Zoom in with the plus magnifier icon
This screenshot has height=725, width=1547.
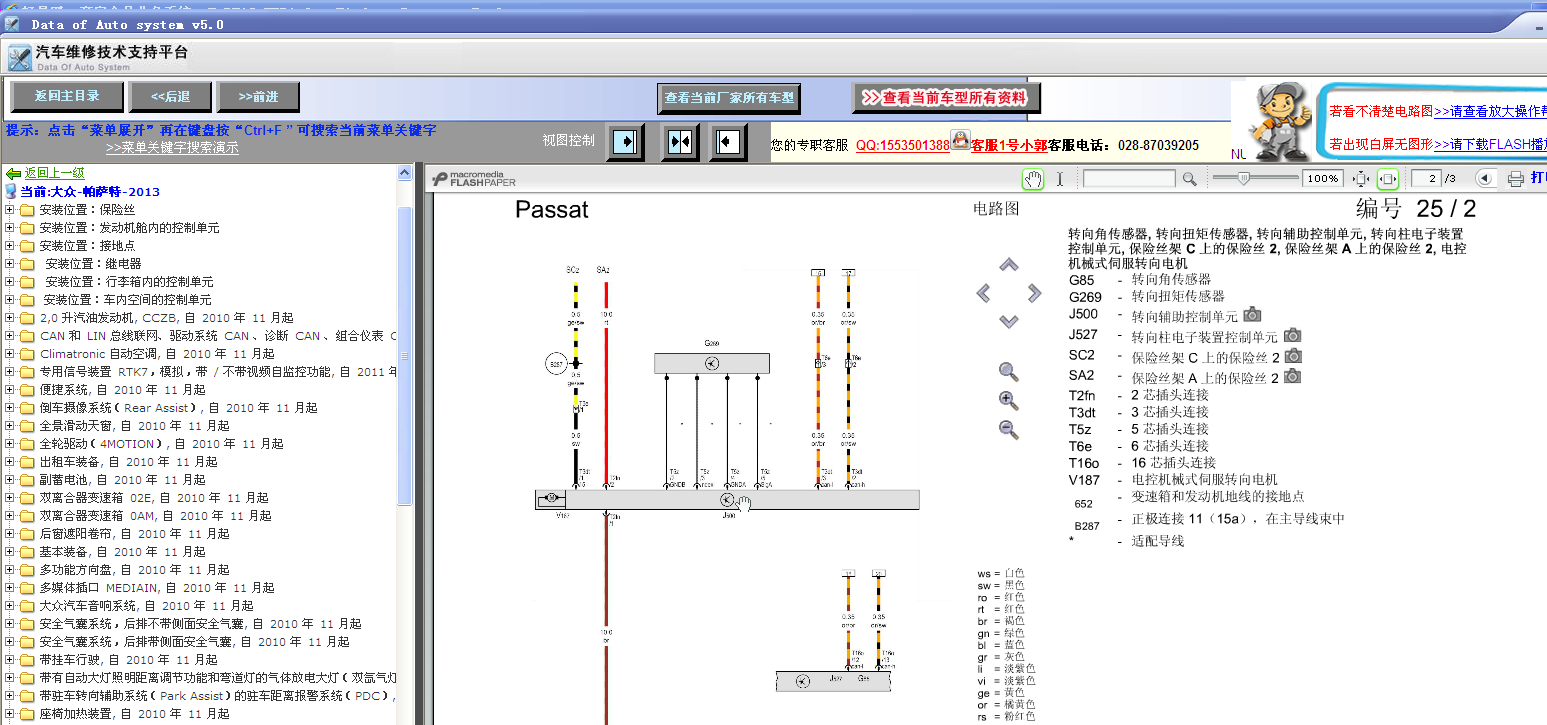[1009, 401]
